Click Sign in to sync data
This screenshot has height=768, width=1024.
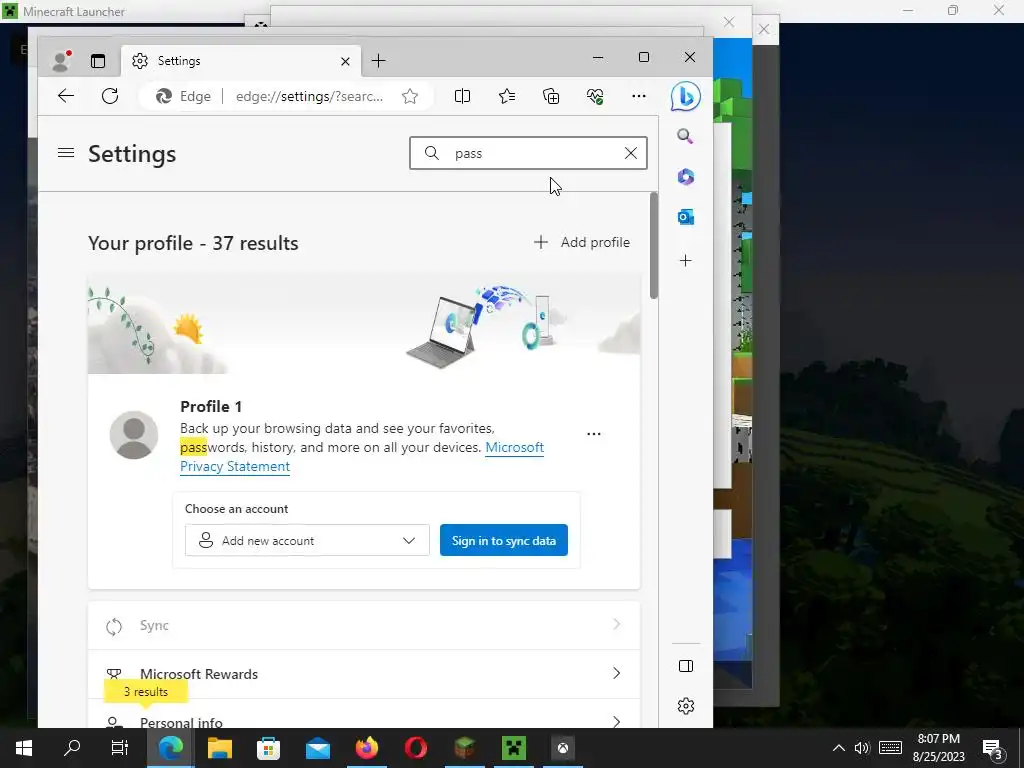(504, 540)
